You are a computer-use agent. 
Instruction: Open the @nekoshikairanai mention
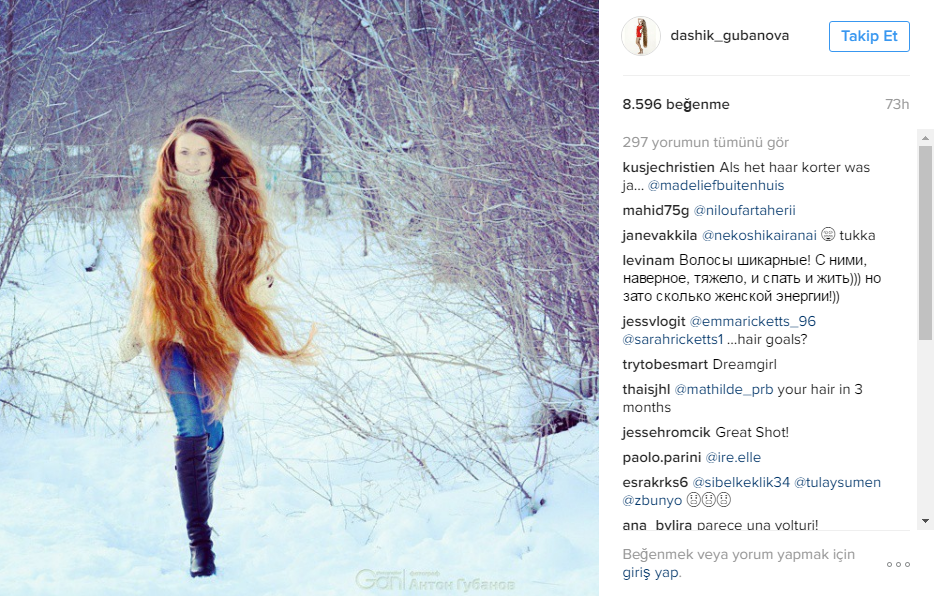click(x=759, y=235)
